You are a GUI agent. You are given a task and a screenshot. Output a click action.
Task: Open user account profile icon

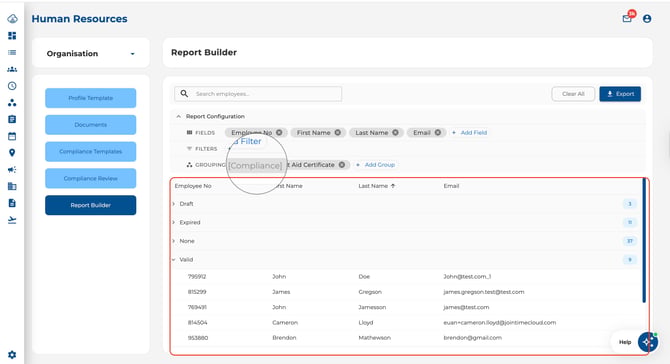click(x=647, y=19)
